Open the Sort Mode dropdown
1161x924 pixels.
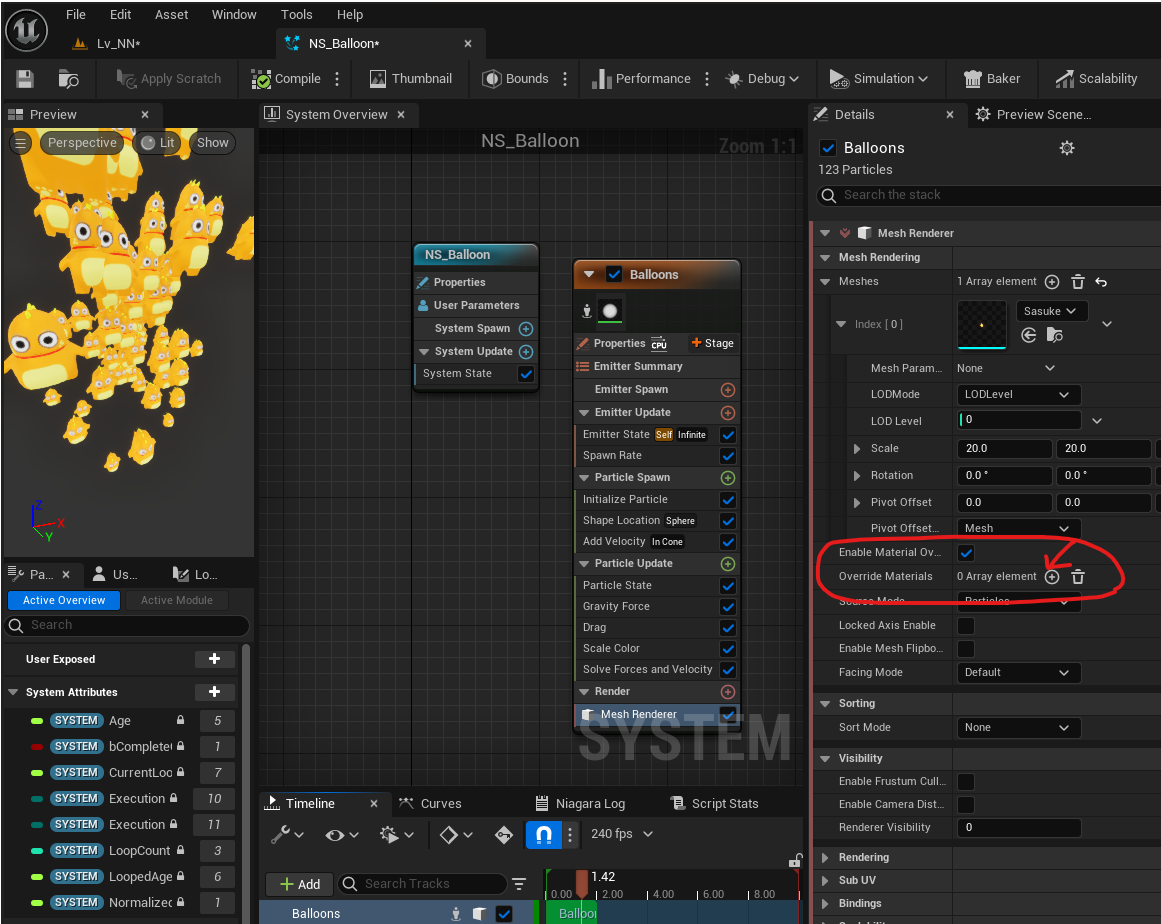tap(1018, 728)
